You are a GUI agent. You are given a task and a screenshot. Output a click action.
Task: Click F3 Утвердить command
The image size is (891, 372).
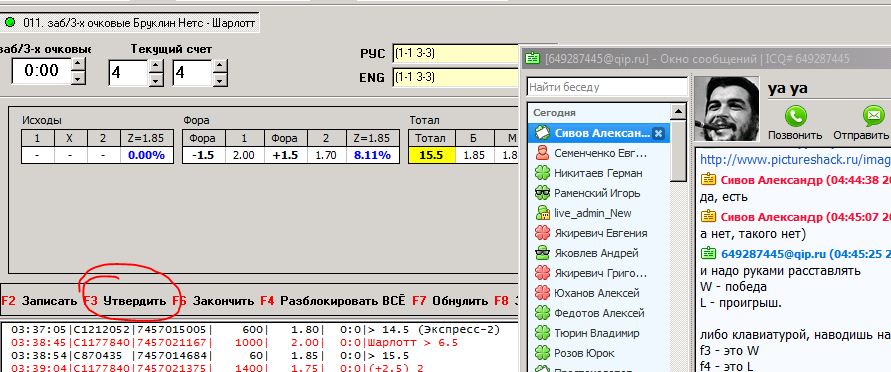[124, 301]
